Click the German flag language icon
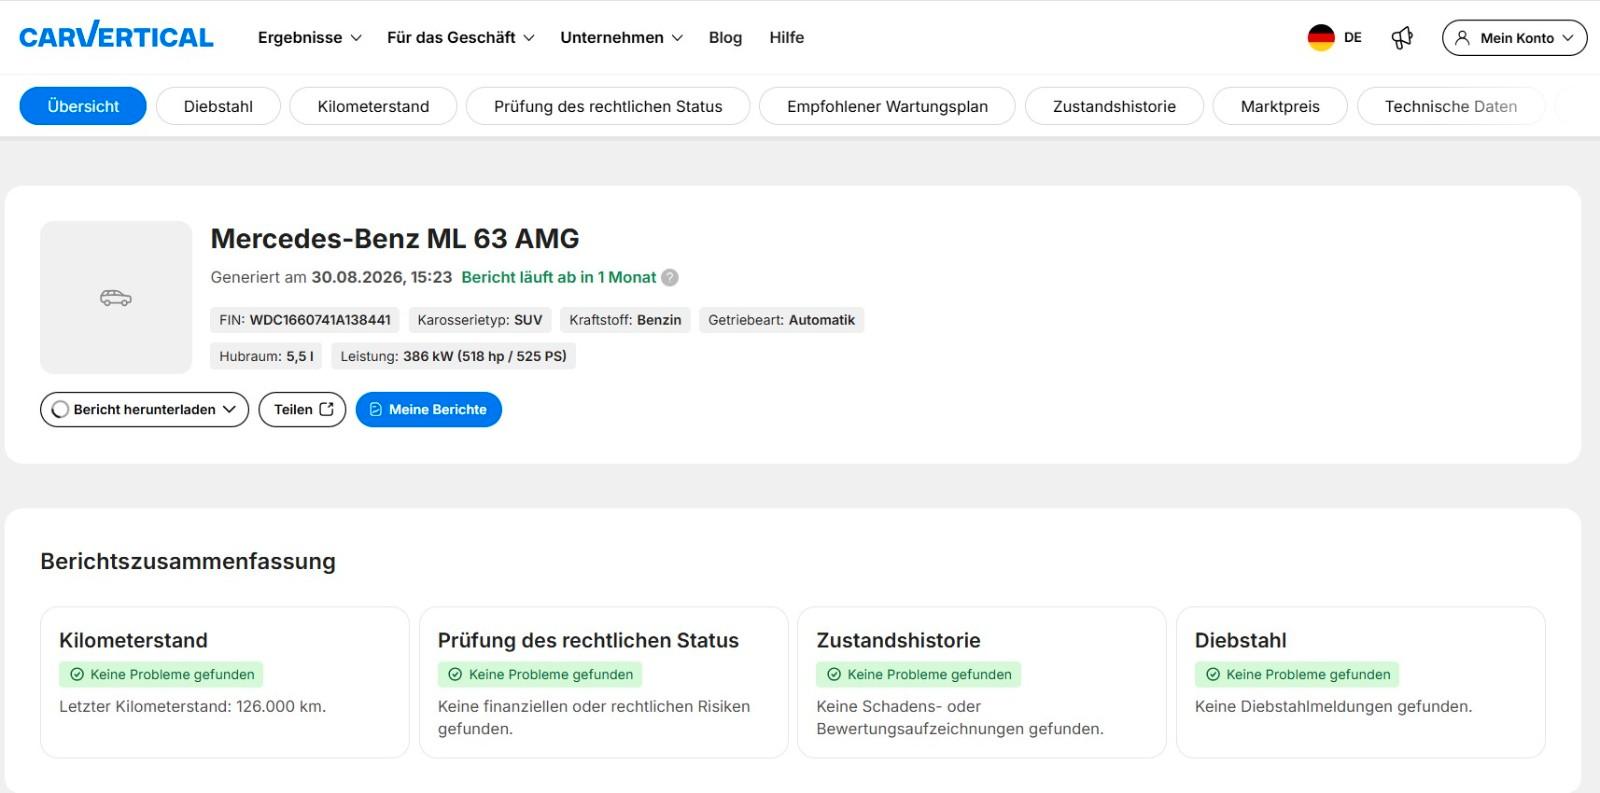Image resolution: width=1600 pixels, height=793 pixels. coord(1321,38)
